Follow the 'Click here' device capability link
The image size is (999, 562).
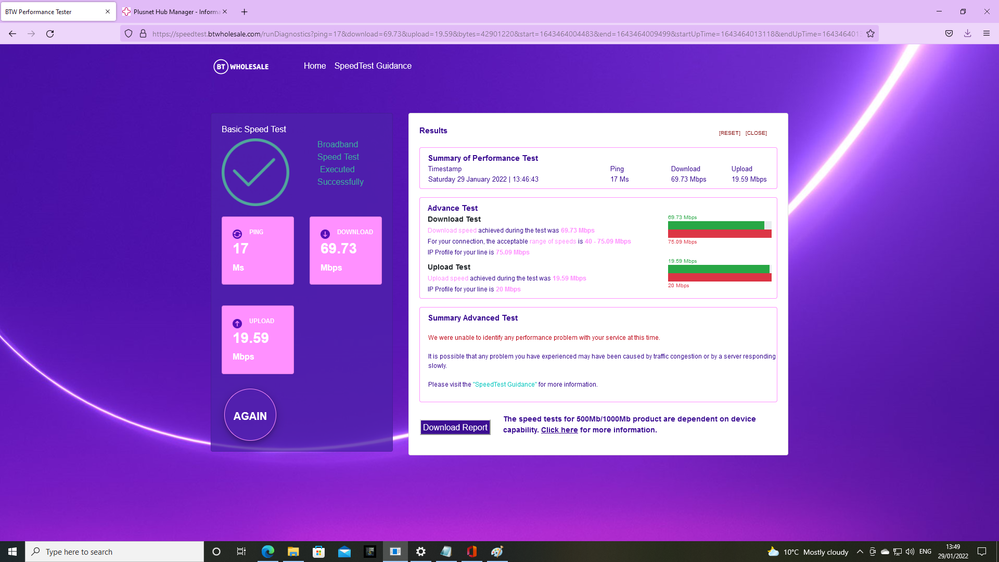(559, 430)
